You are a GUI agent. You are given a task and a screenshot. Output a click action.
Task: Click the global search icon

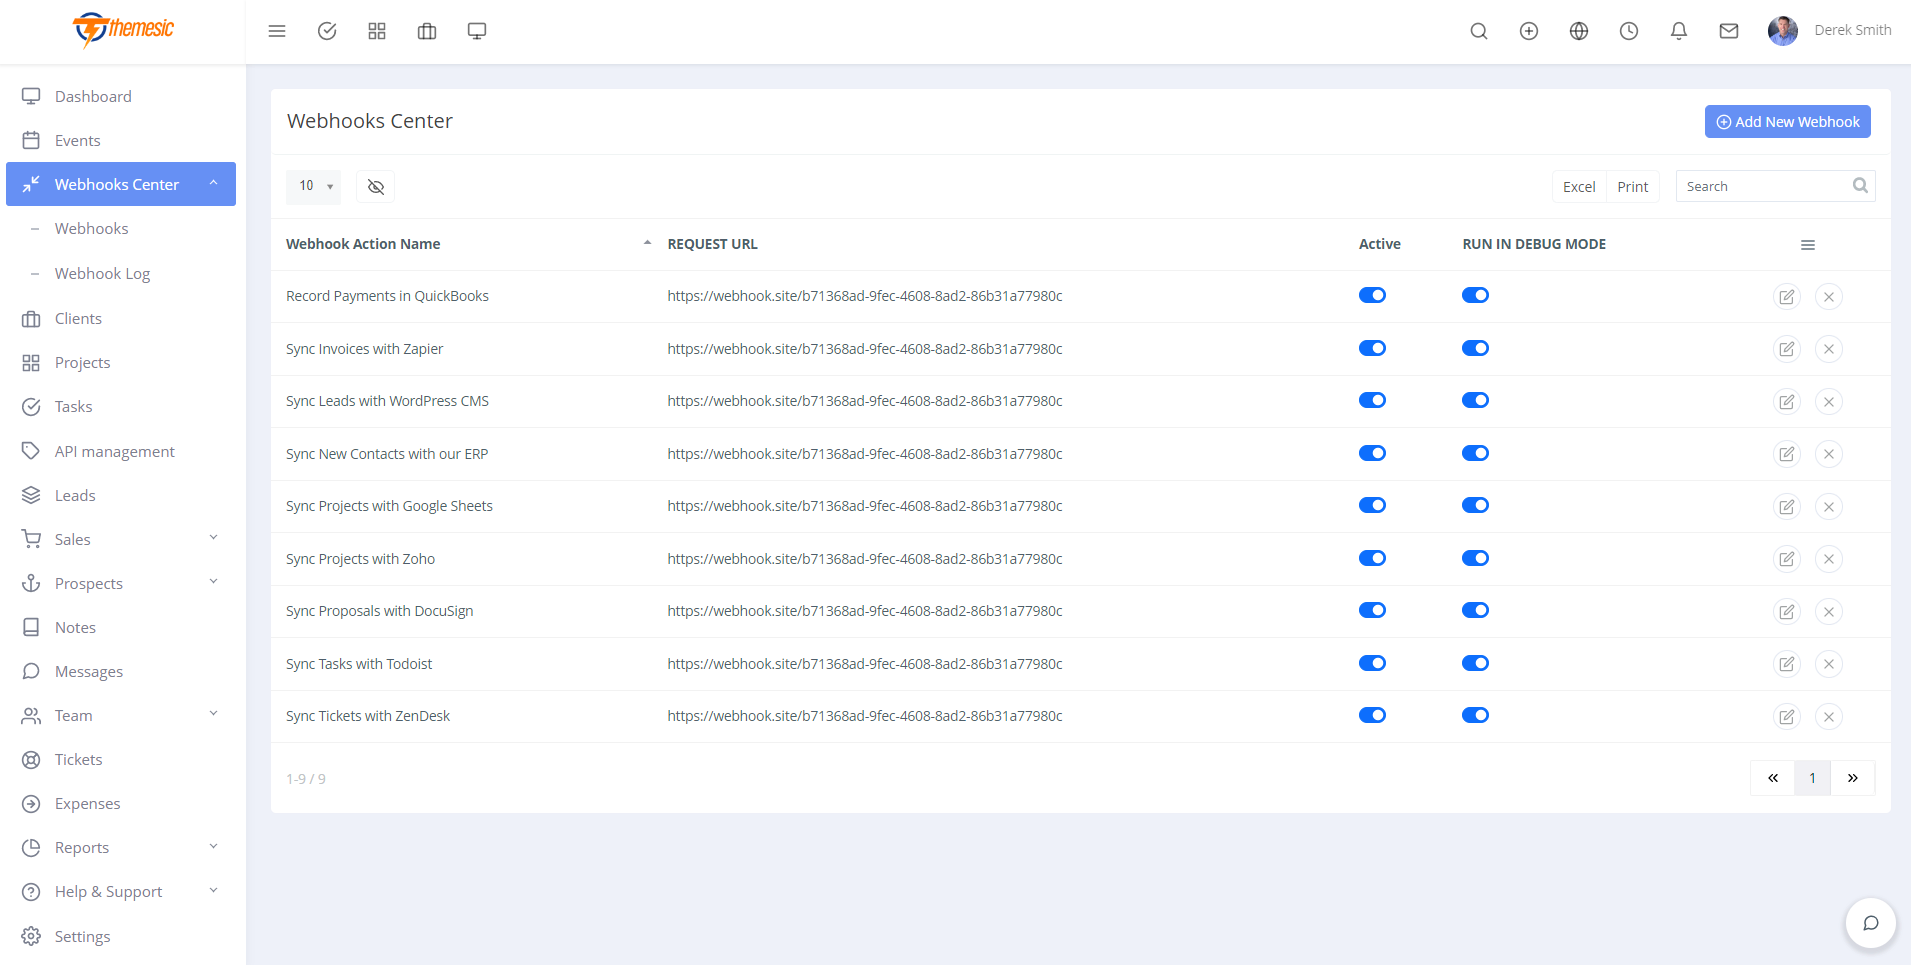point(1479,31)
